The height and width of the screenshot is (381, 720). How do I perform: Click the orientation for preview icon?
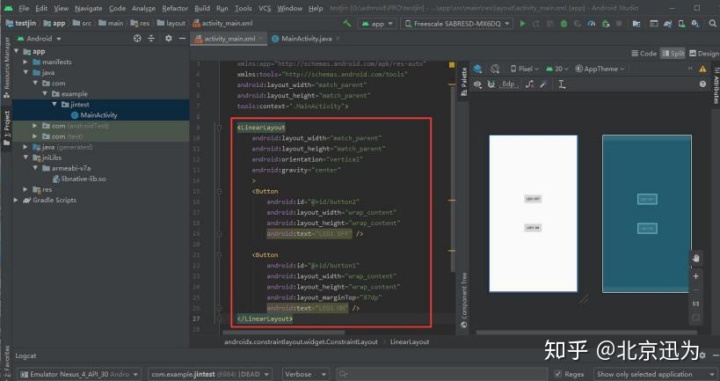[495, 69]
